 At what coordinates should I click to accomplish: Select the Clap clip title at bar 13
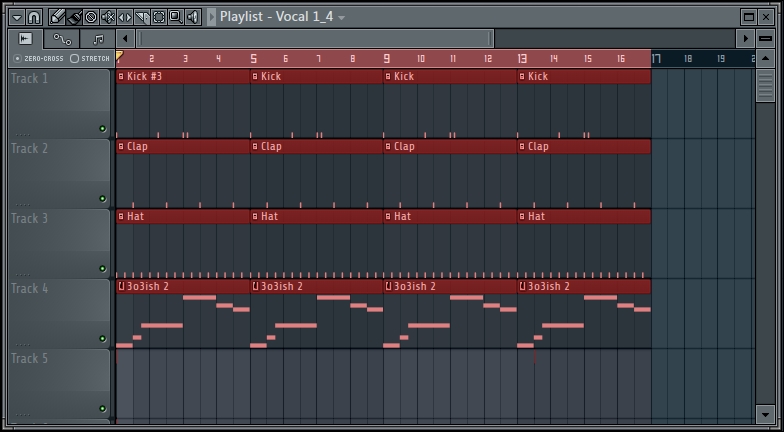pyautogui.click(x=538, y=146)
